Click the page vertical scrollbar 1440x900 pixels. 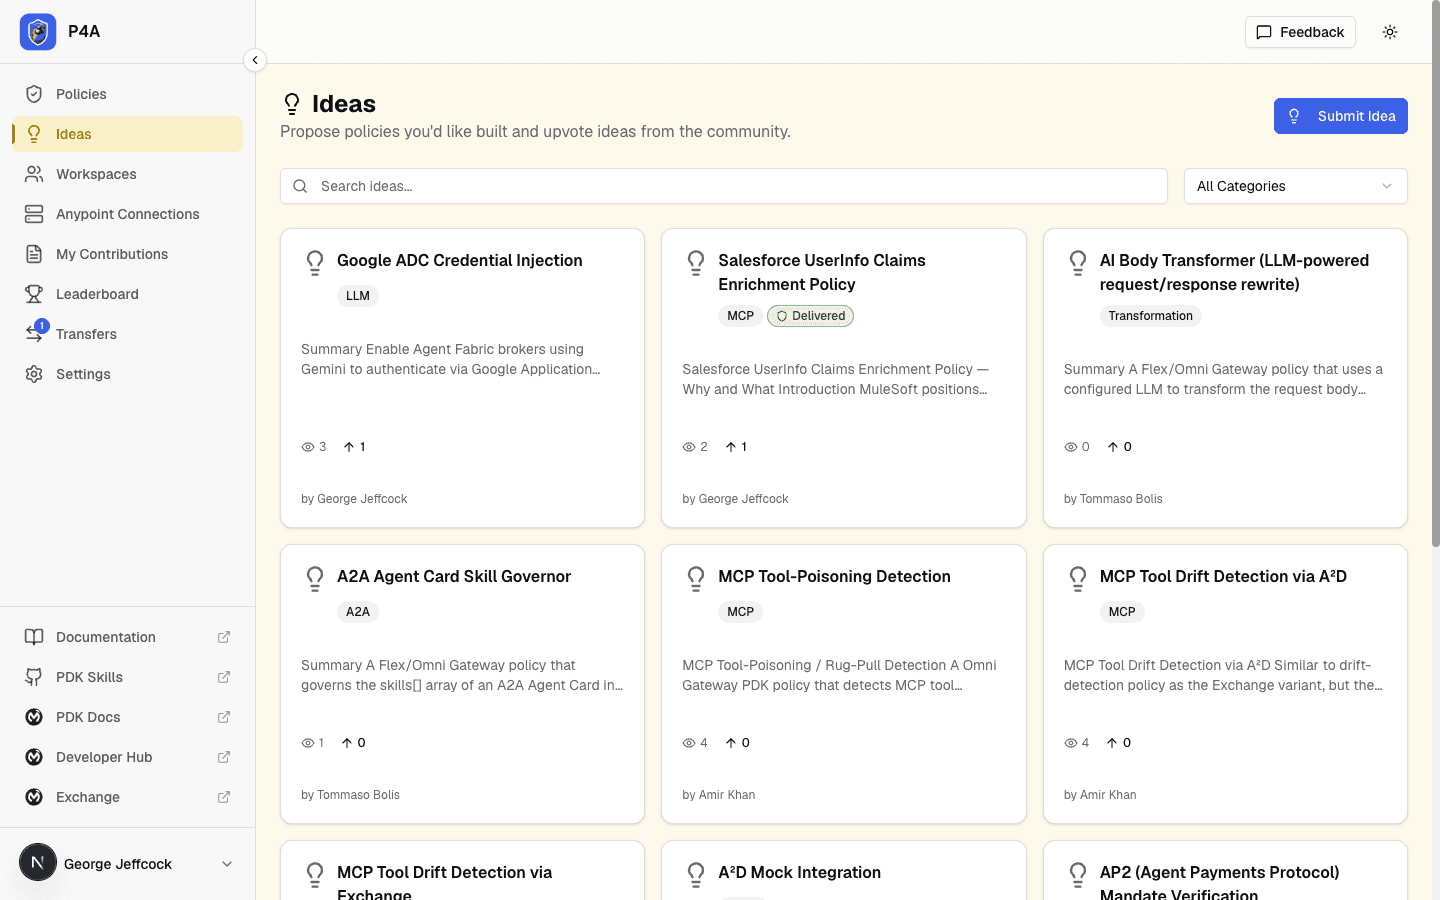click(x=1436, y=275)
